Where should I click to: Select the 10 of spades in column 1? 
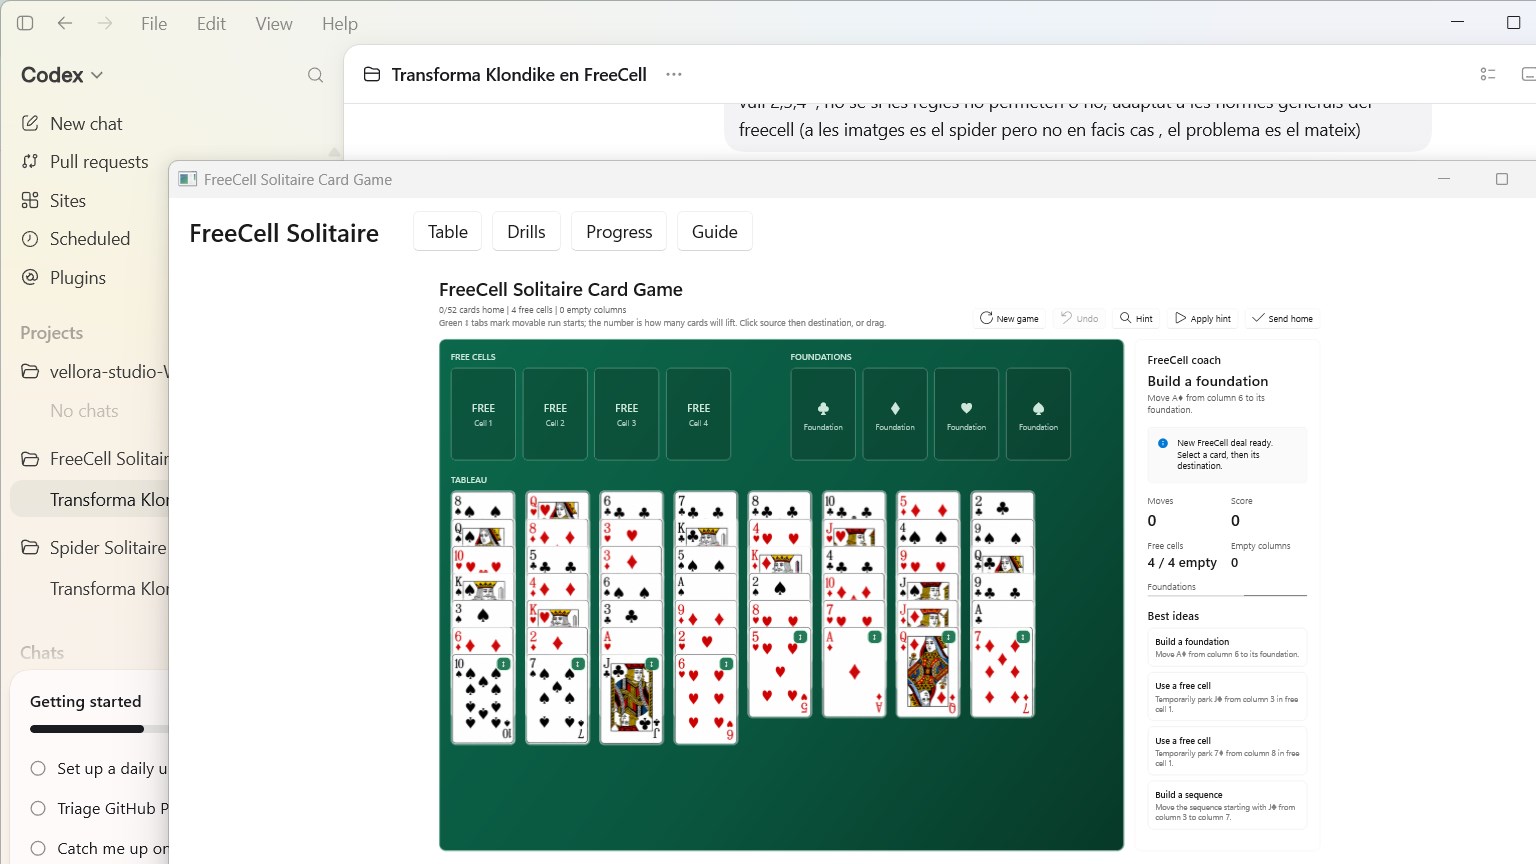point(483,699)
